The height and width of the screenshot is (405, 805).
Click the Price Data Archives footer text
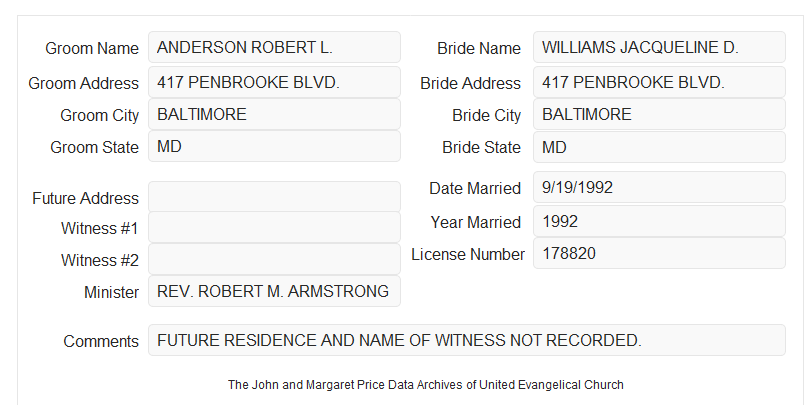click(426, 385)
